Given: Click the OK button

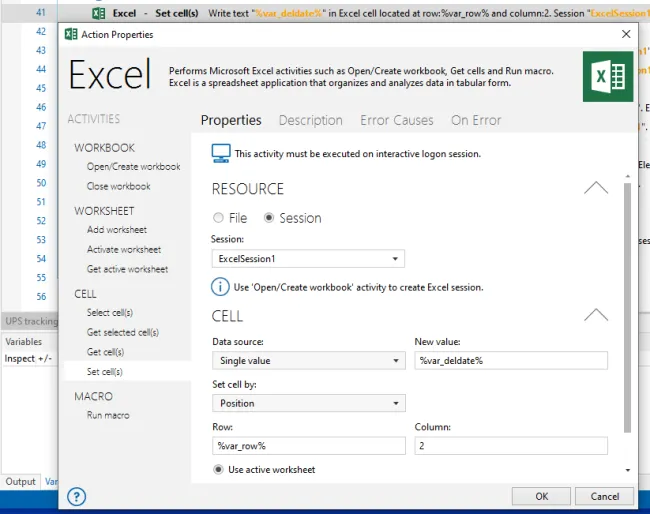Looking at the screenshot, I should tap(541, 496).
